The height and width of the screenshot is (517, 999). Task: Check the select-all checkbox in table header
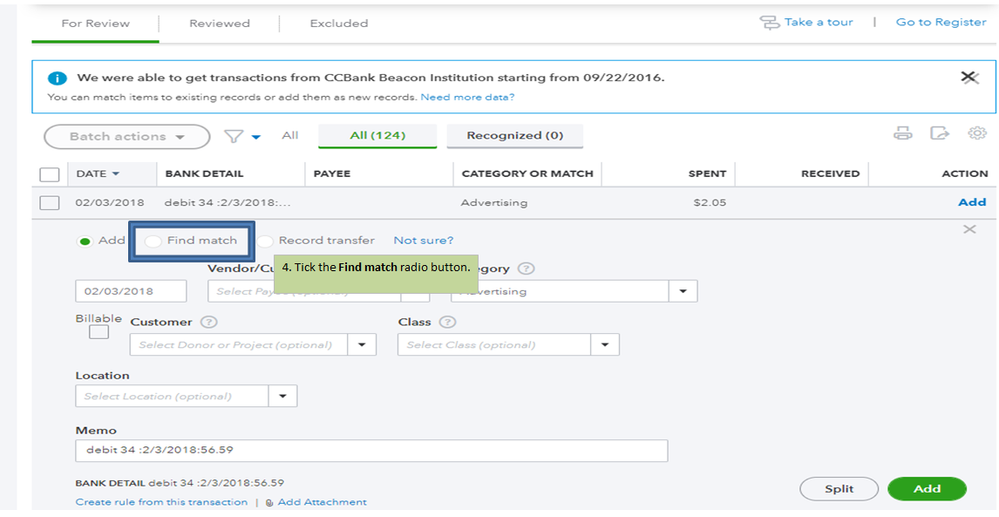pyautogui.click(x=49, y=174)
